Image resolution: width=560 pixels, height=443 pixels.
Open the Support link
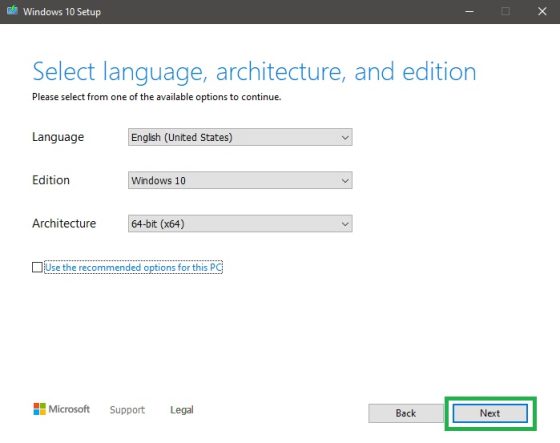coord(127,410)
